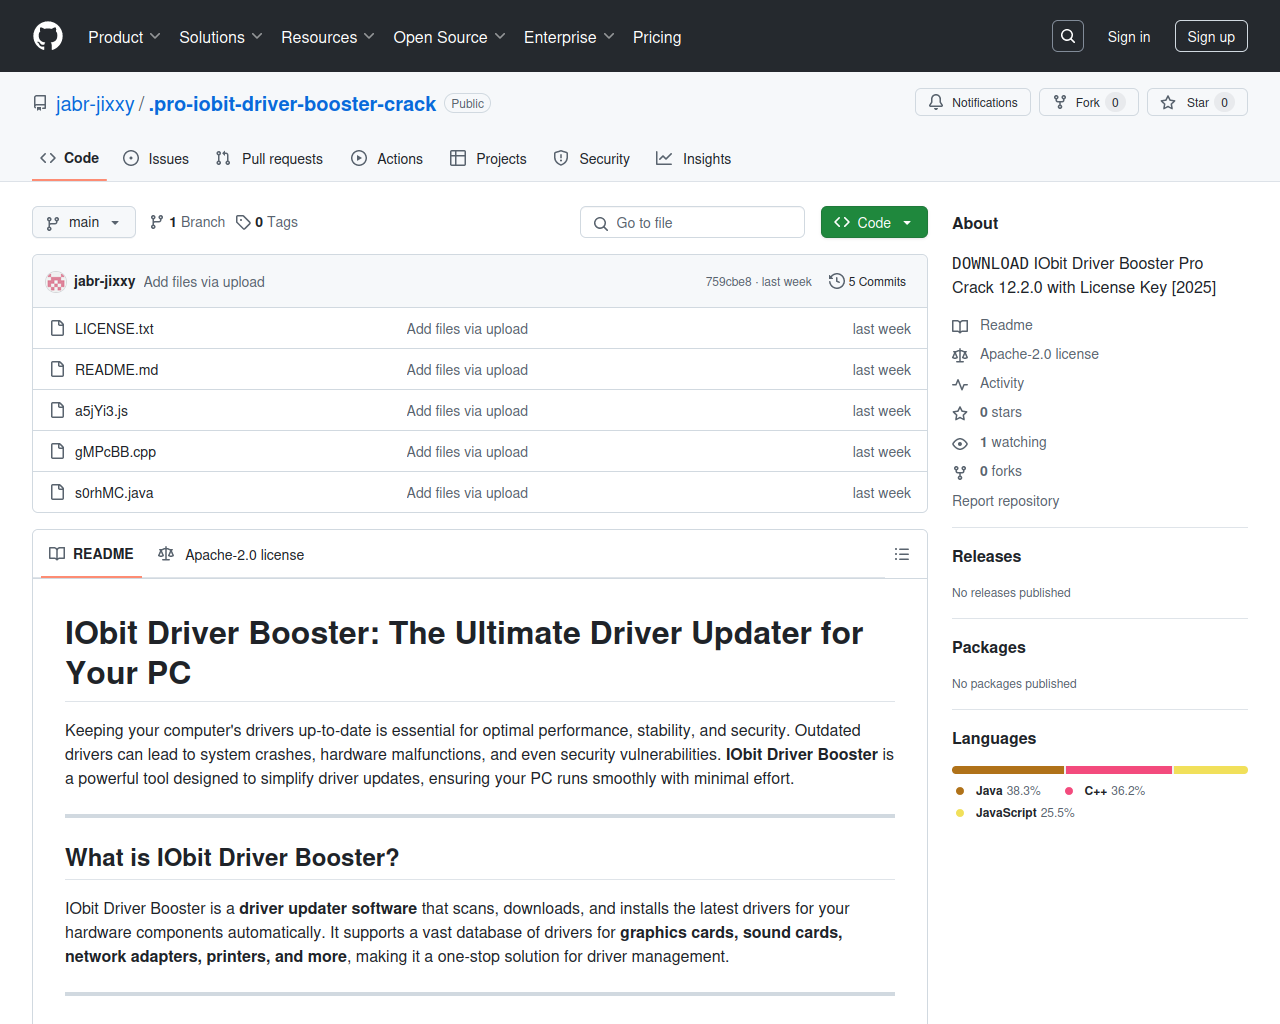Select the Apache-2.0 license tab in file viewer
The image size is (1280, 1024).
231,554
